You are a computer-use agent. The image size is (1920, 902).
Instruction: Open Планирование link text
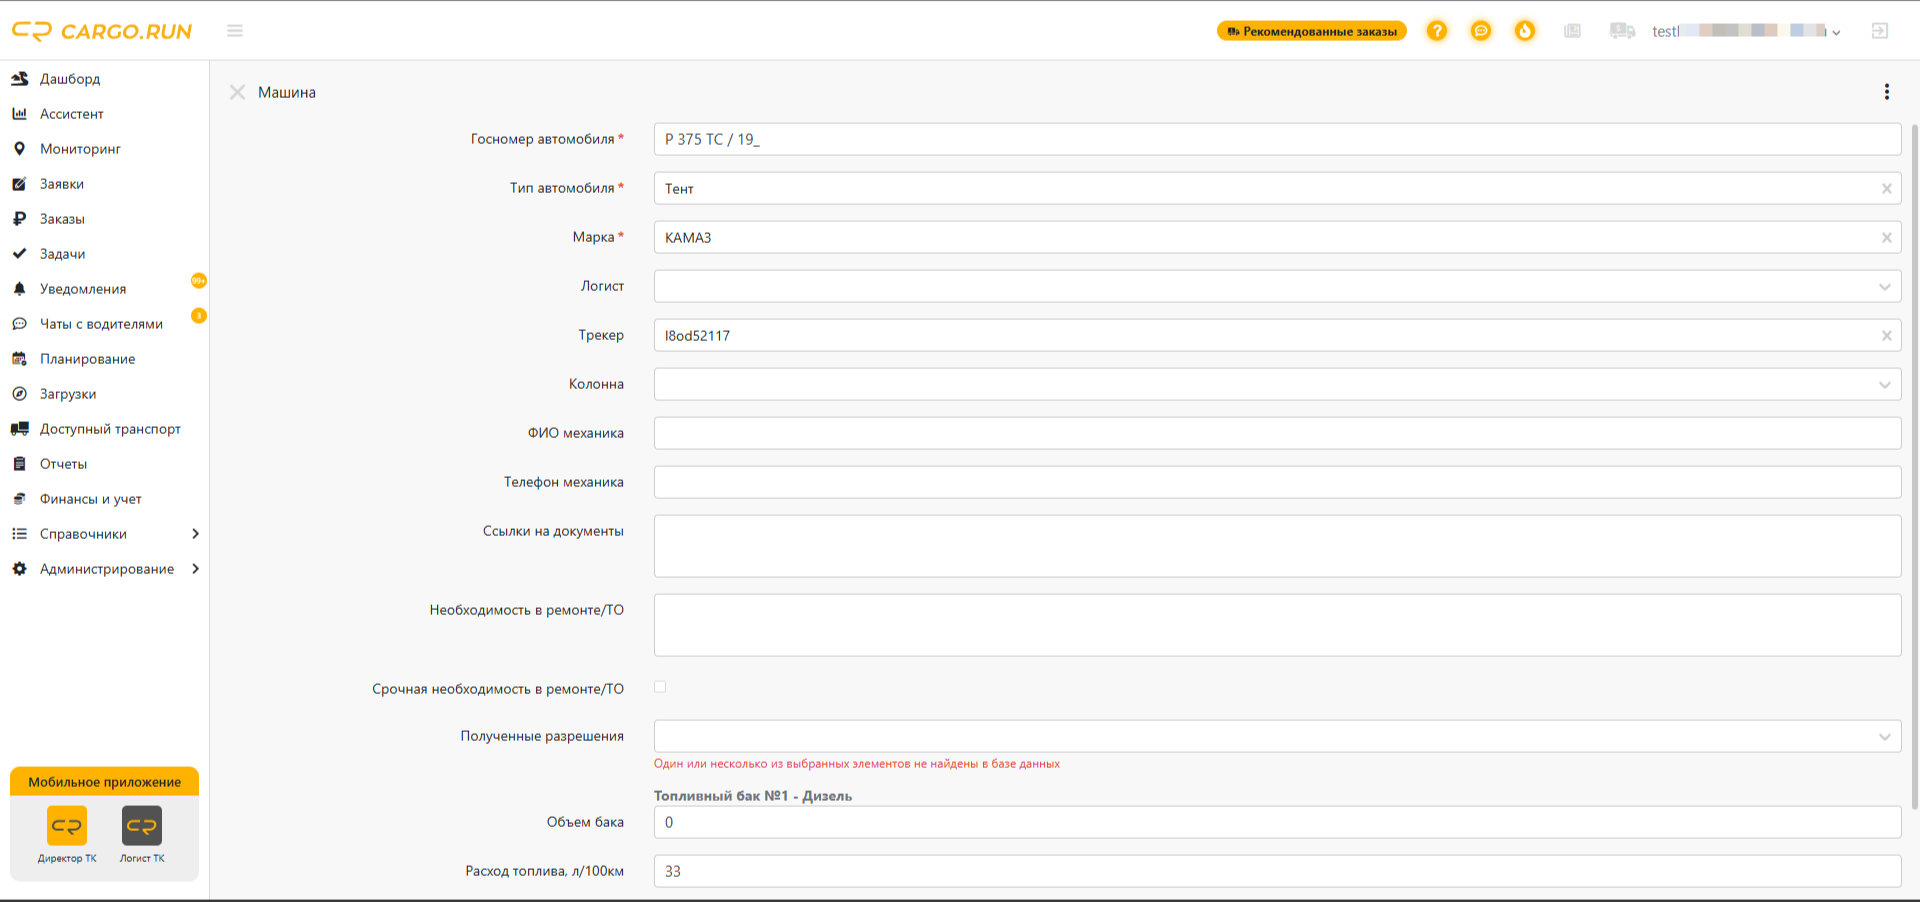click(x=87, y=359)
